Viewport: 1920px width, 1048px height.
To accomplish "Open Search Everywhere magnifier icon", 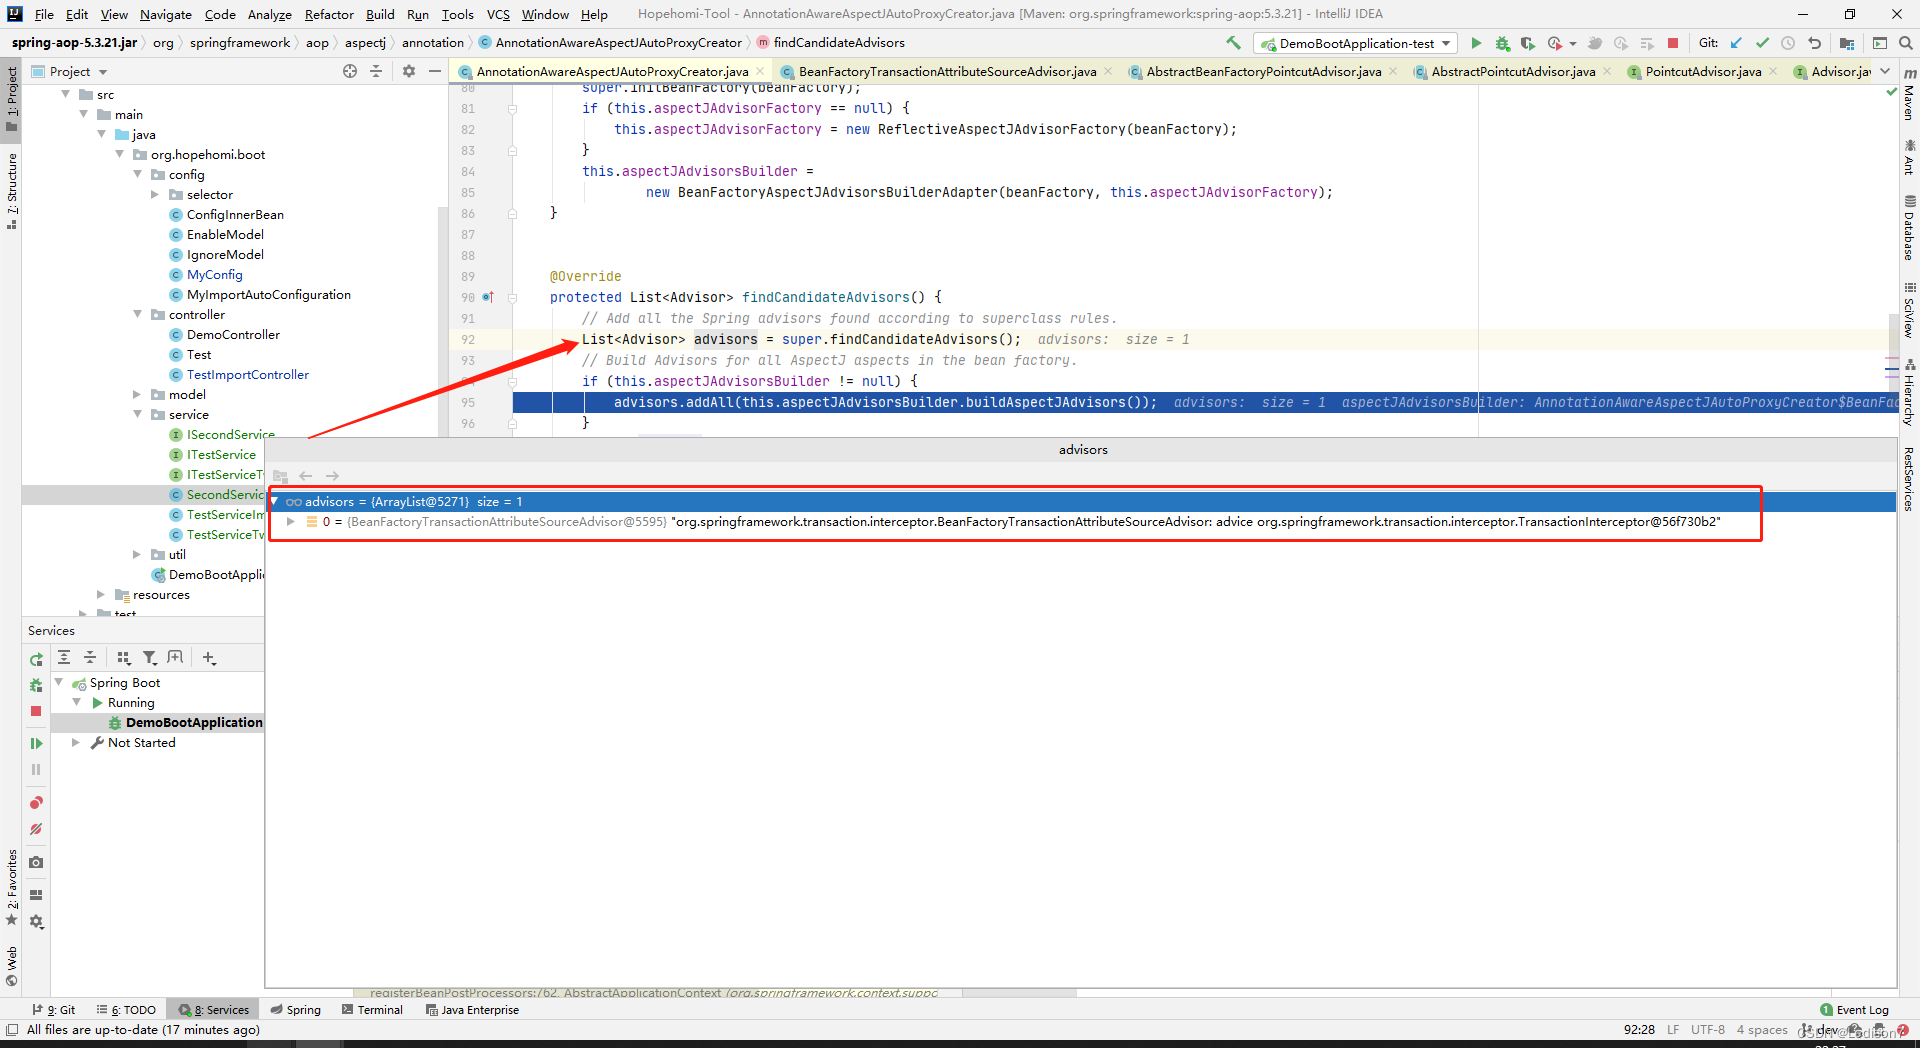I will point(1906,43).
